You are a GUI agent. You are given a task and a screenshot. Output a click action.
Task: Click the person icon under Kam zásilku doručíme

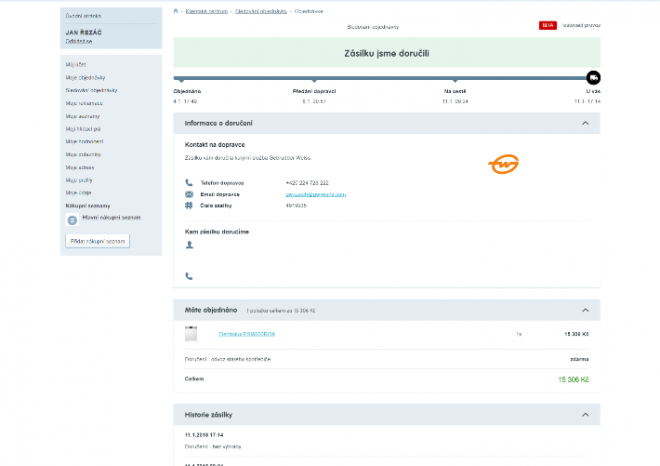coord(189,244)
